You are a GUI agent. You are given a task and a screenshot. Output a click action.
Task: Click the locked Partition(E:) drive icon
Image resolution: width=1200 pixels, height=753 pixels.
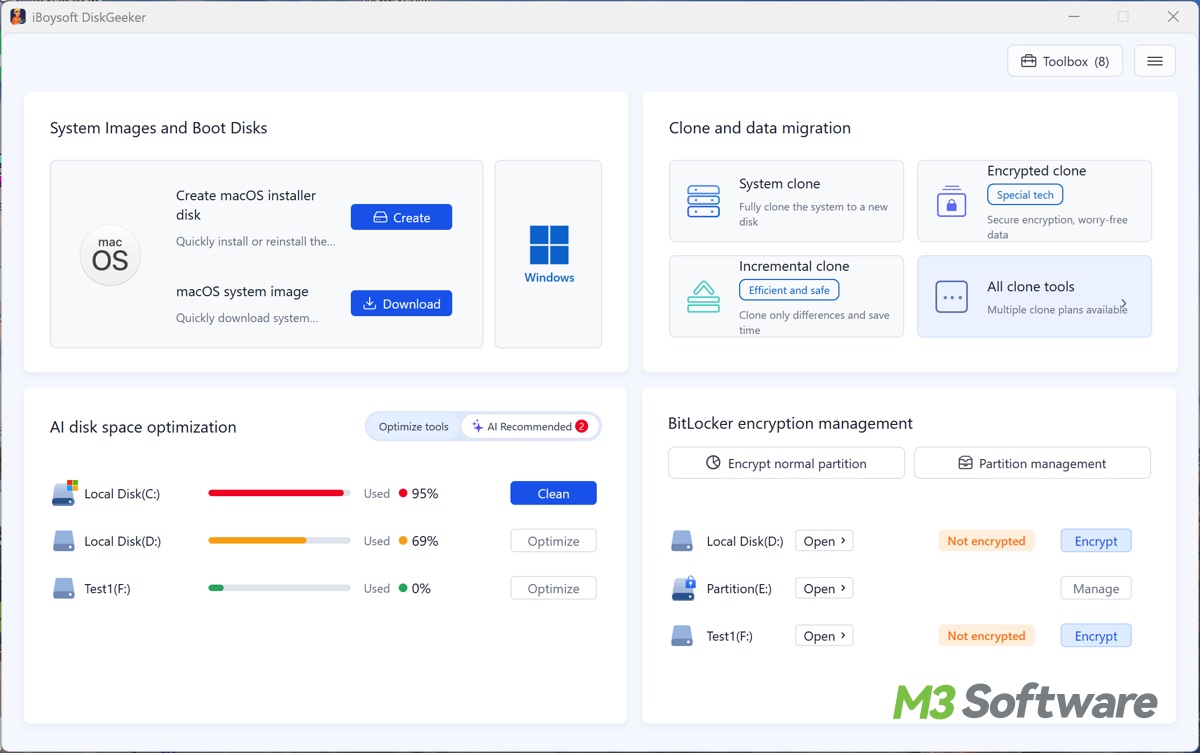683,588
